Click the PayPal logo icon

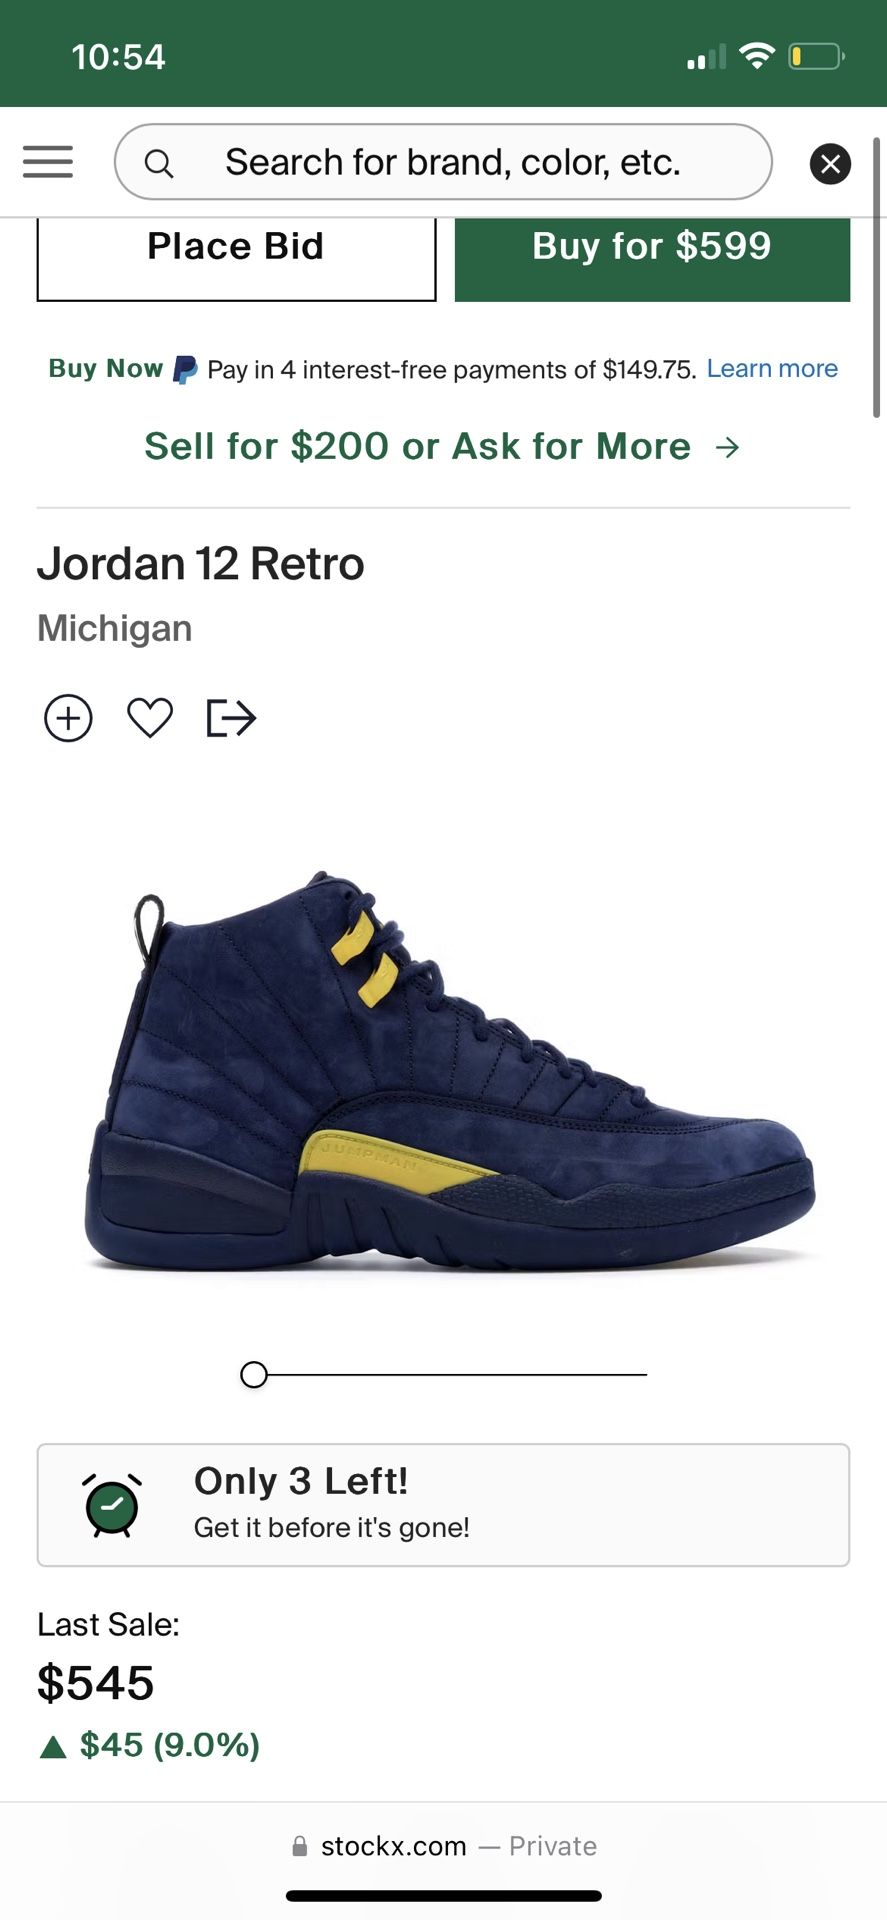coord(185,370)
